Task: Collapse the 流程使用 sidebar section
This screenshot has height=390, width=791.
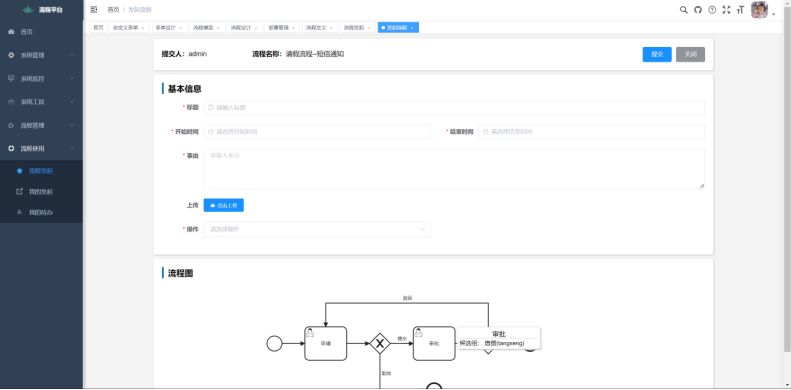Action: point(41,148)
